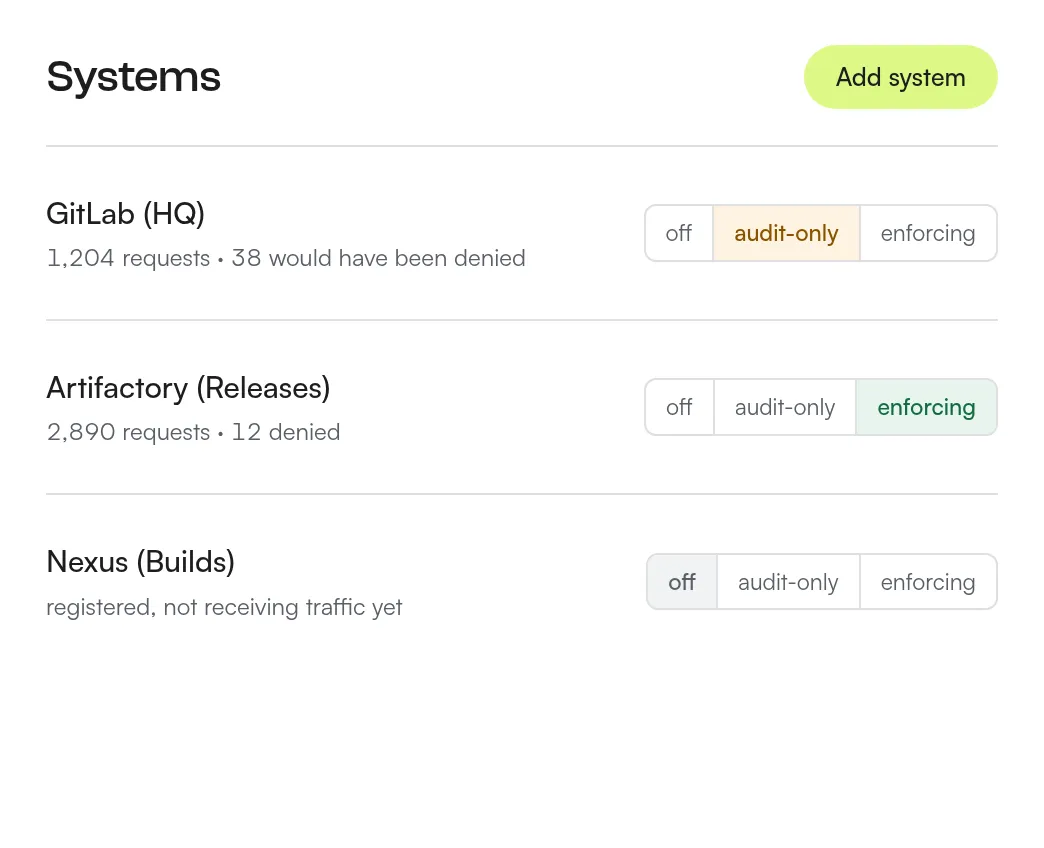Image resolution: width=1044 pixels, height=848 pixels.
Task: Click GitLab's 38 would have been denied stat
Action: point(378,258)
